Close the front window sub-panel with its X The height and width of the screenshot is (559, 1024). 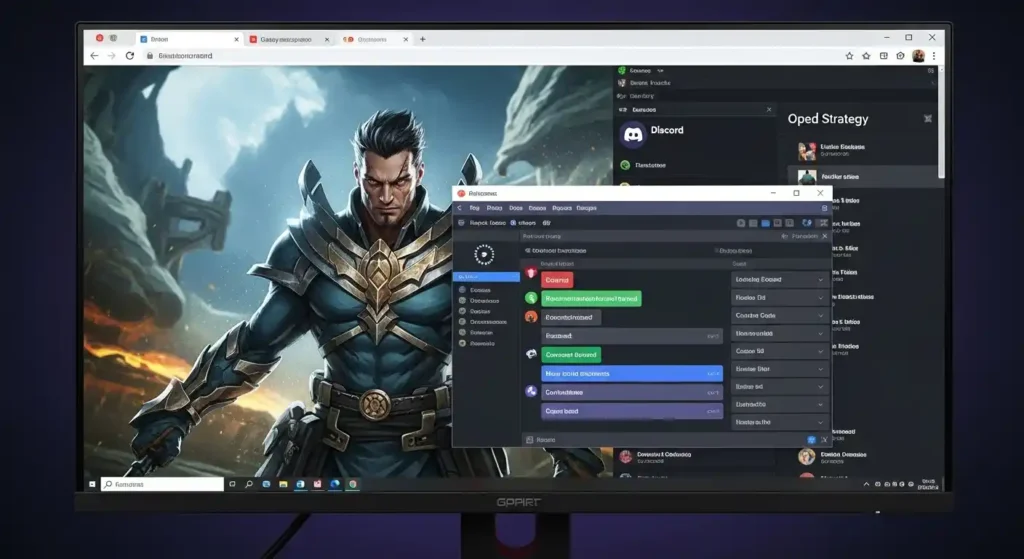click(x=825, y=236)
